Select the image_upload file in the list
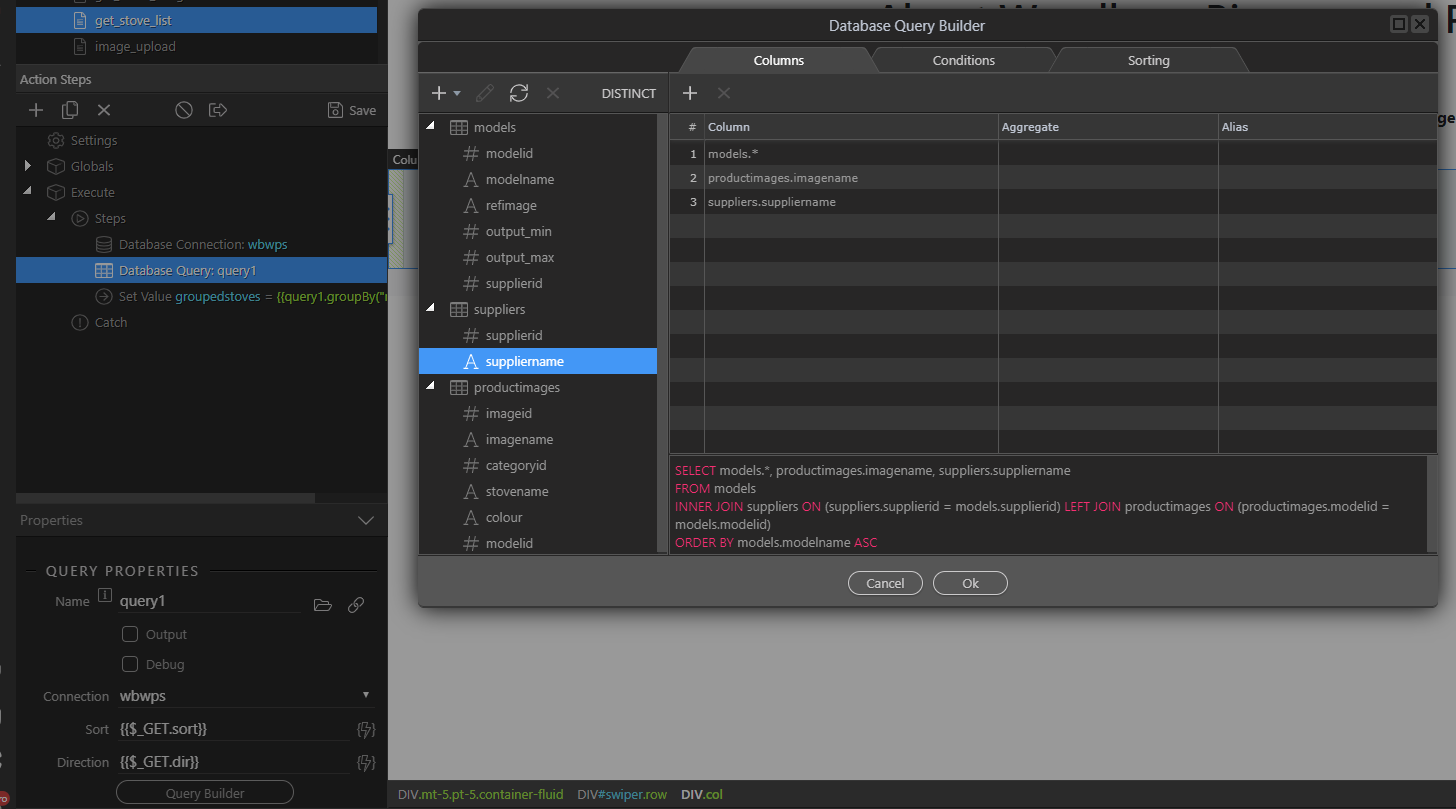The height and width of the screenshot is (809, 1456). [x=135, y=46]
